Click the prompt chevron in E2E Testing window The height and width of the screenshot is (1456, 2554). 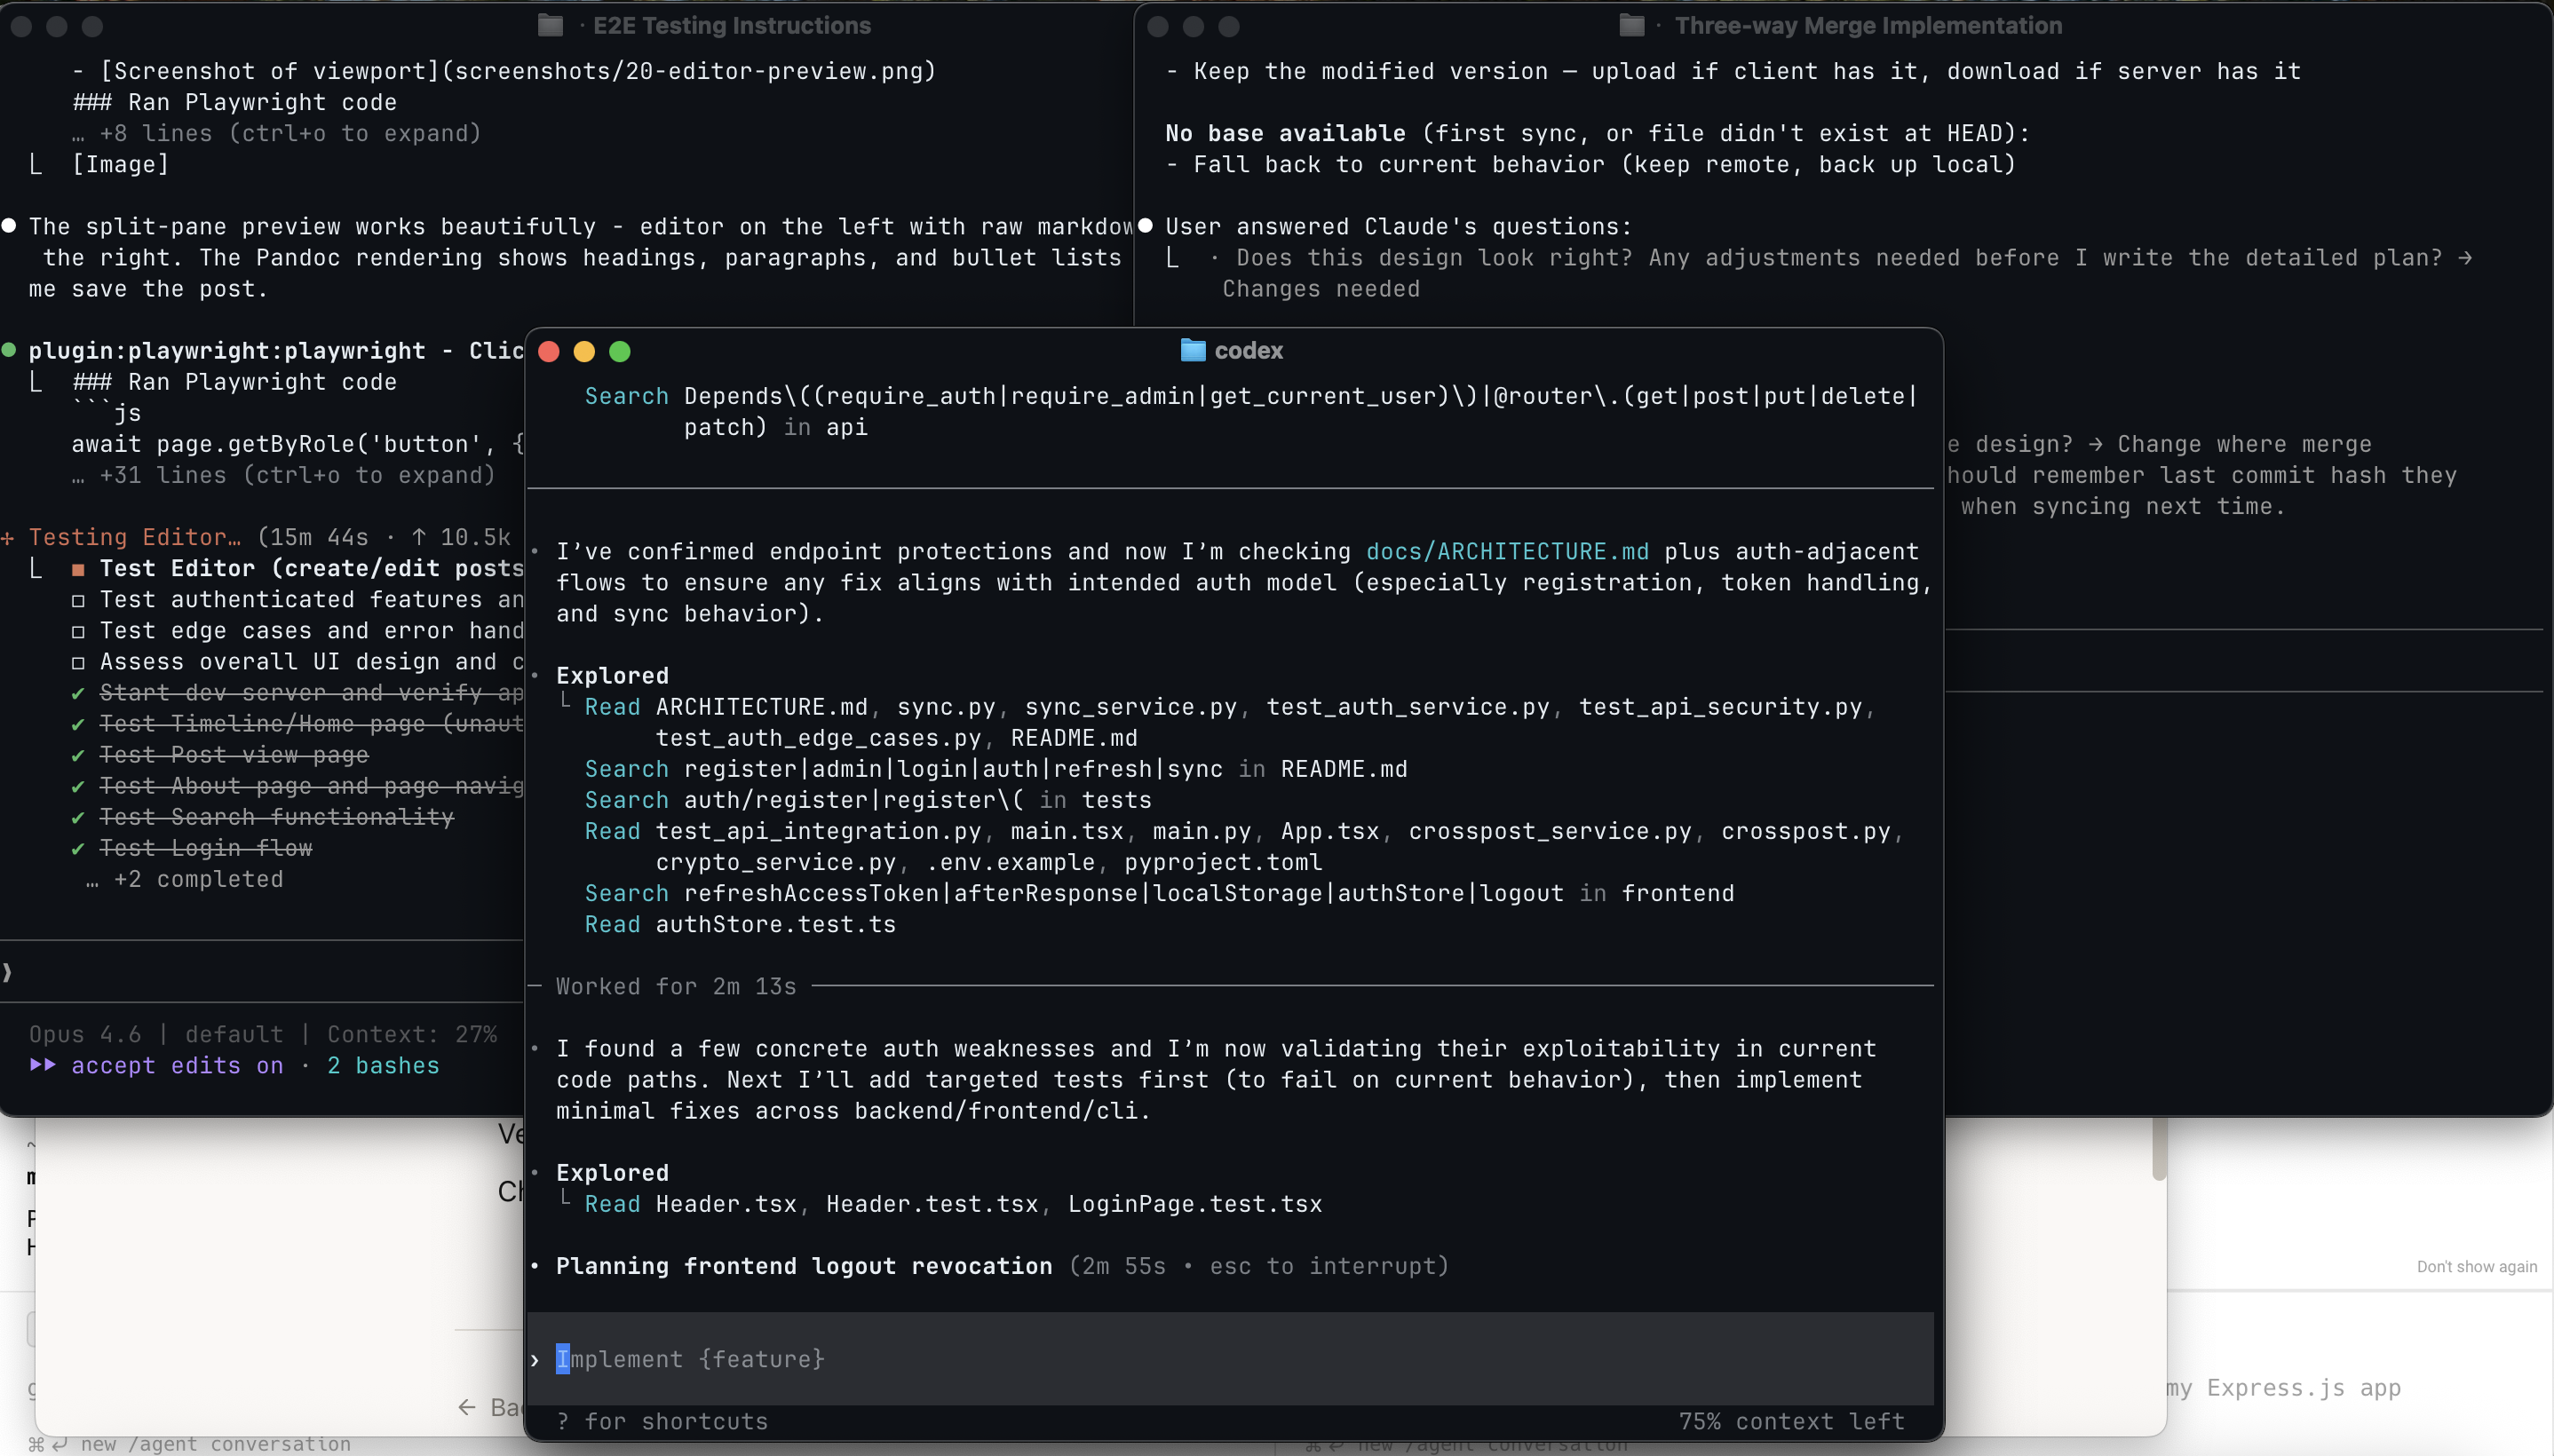pos(8,971)
